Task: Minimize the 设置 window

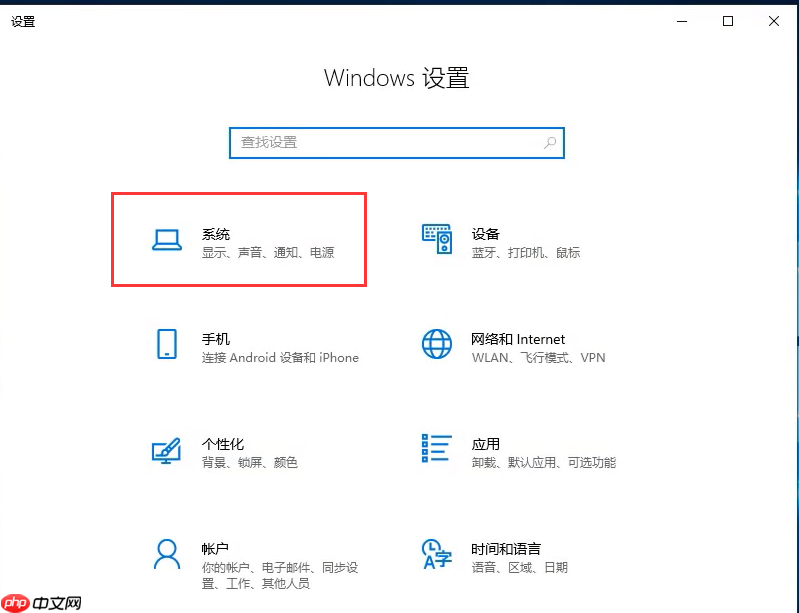Action: (x=682, y=21)
